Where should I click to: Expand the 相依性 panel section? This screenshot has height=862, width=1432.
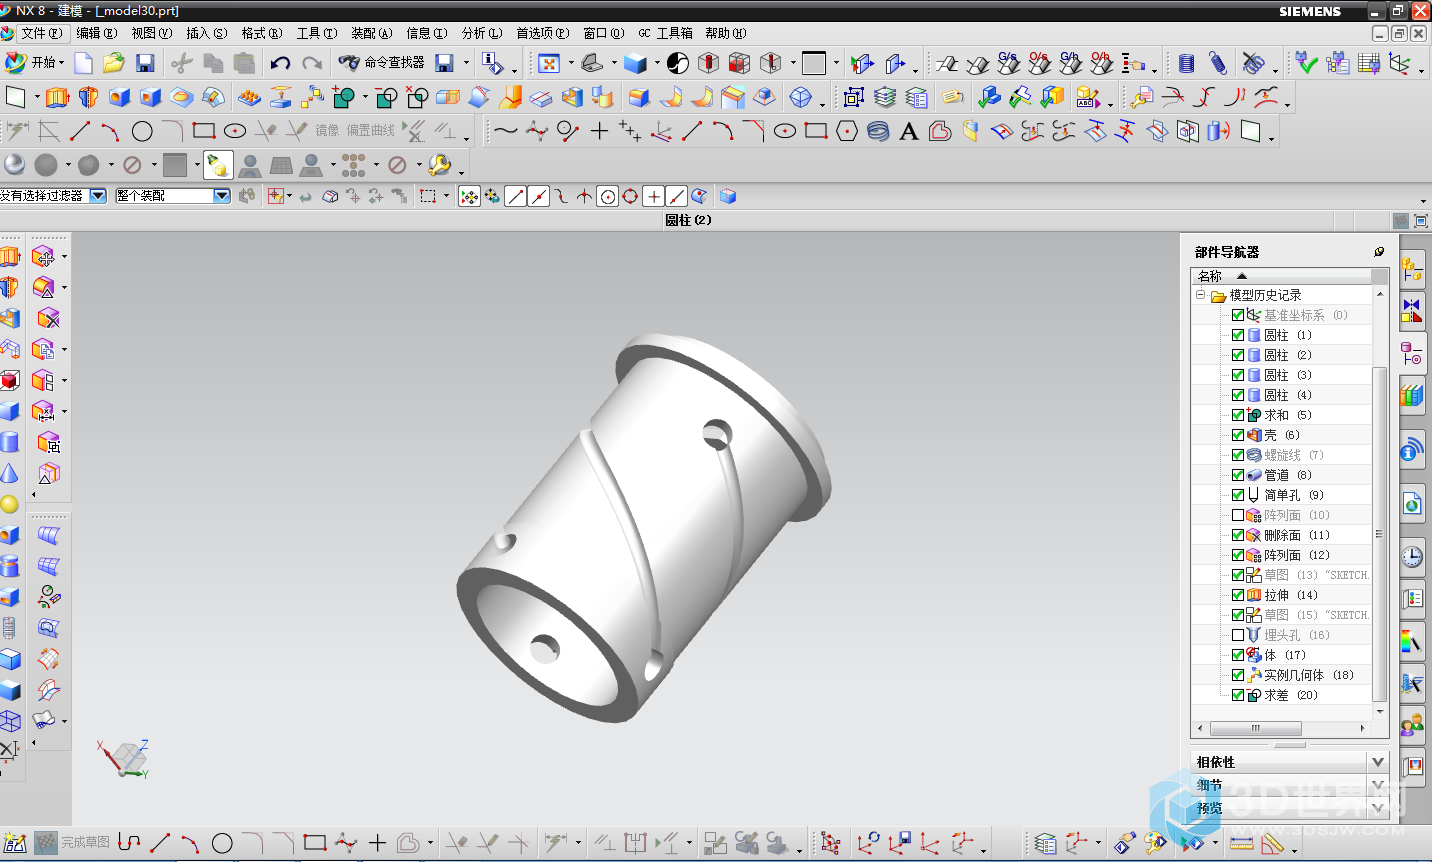point(1378,762)
